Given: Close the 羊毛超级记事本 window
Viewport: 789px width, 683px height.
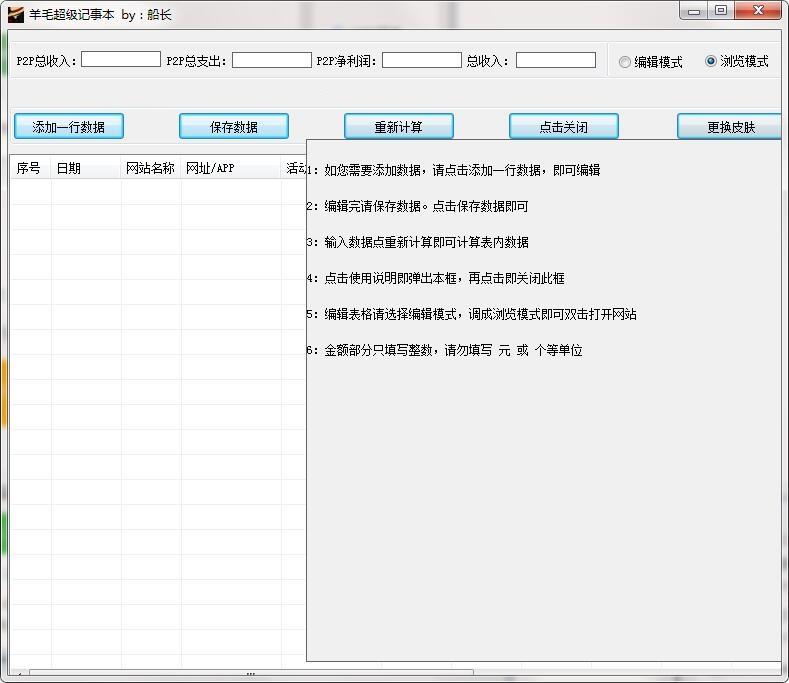Looking at the screenshot, I should [757, 11].
